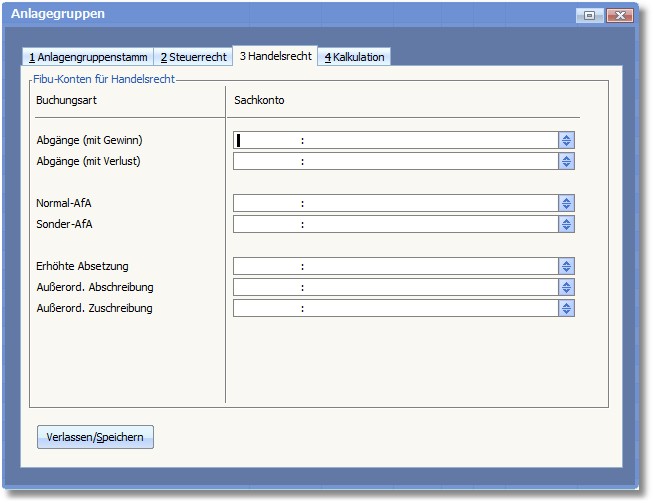The width and height of the screenshot is (653, 504).
Task: Open lookup arrow for Abgänge (mit Gewinn)
Action: [567, 140]
